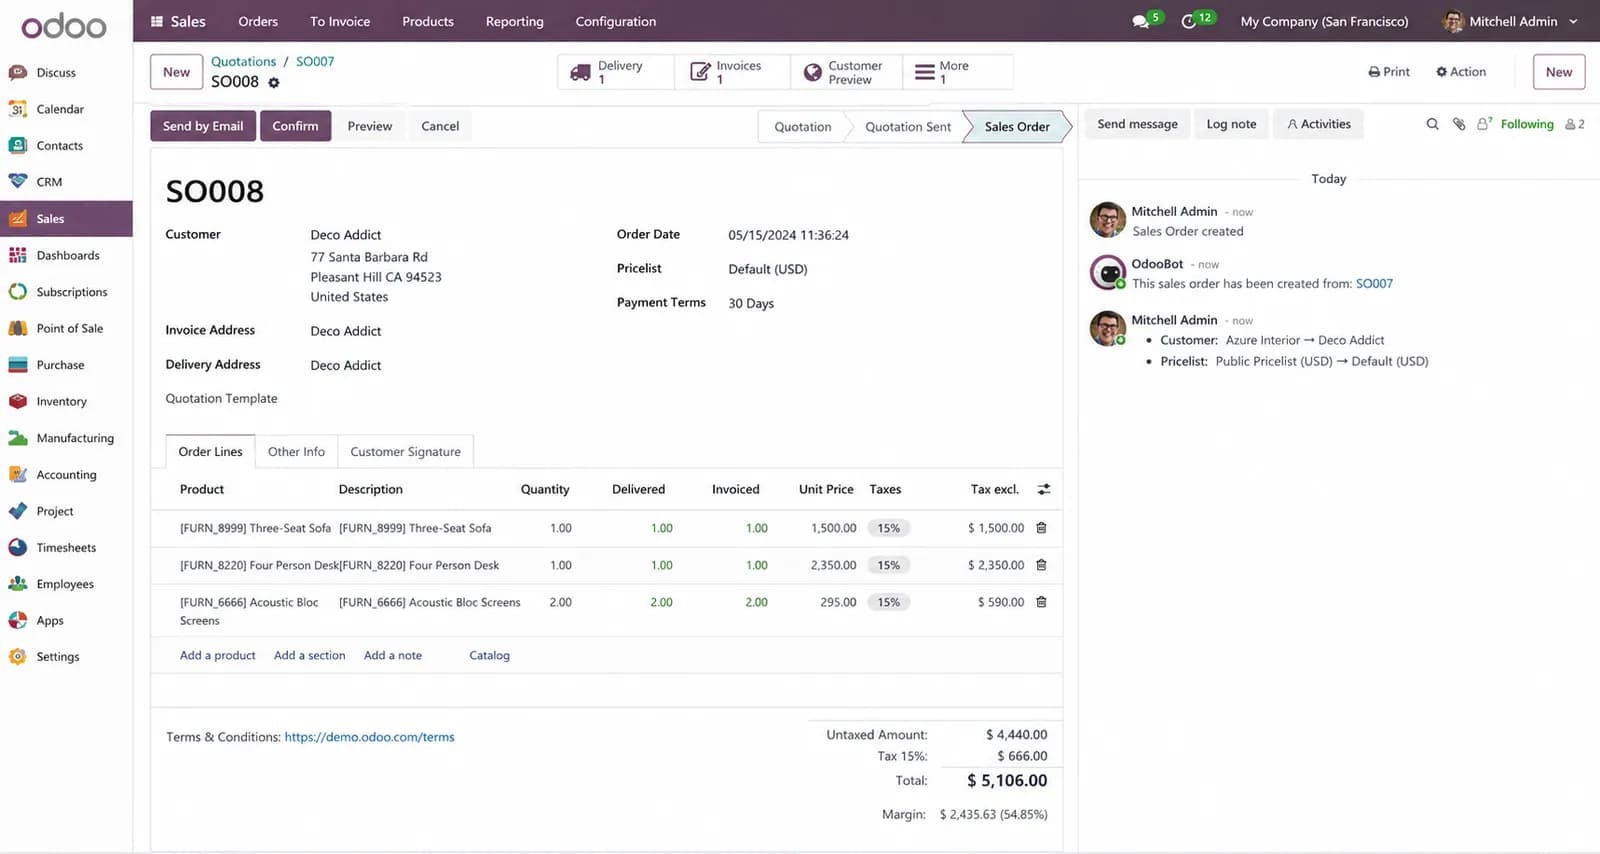
Task: Open the Mitchell Admin user menu
Action: click(1510, 21)
